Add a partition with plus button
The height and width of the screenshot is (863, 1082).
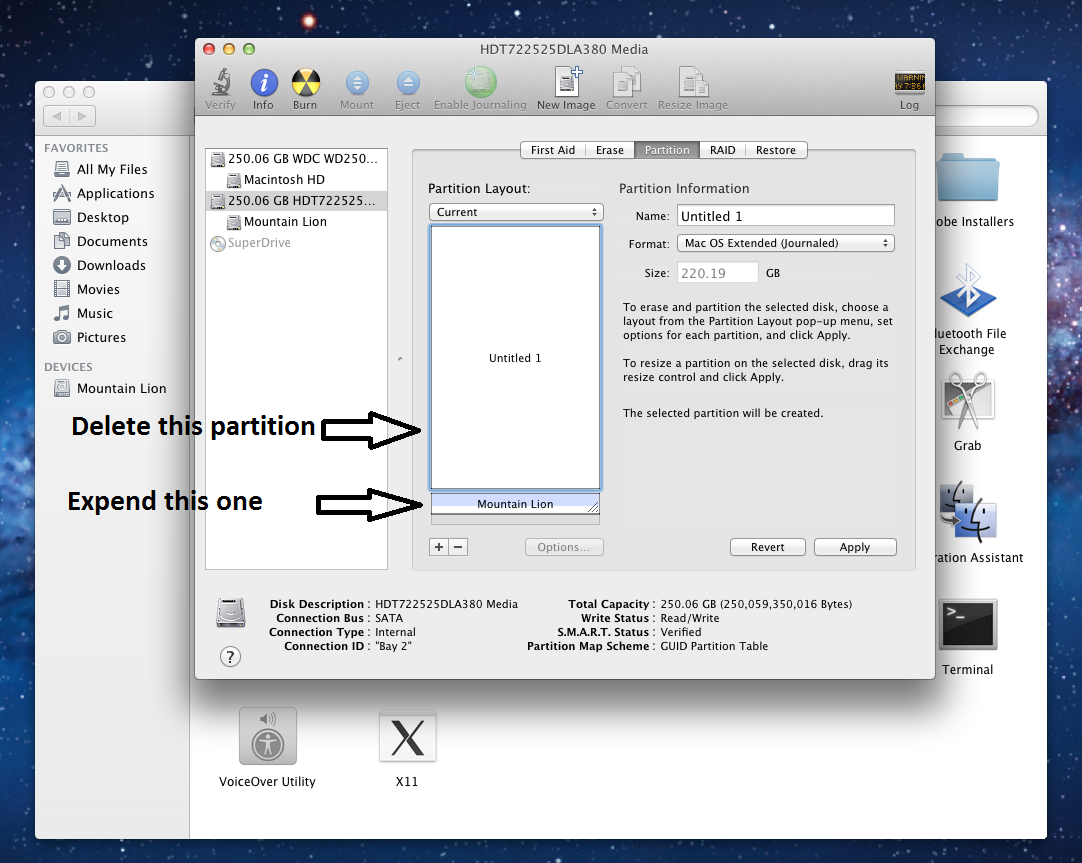tap(439, 547)
